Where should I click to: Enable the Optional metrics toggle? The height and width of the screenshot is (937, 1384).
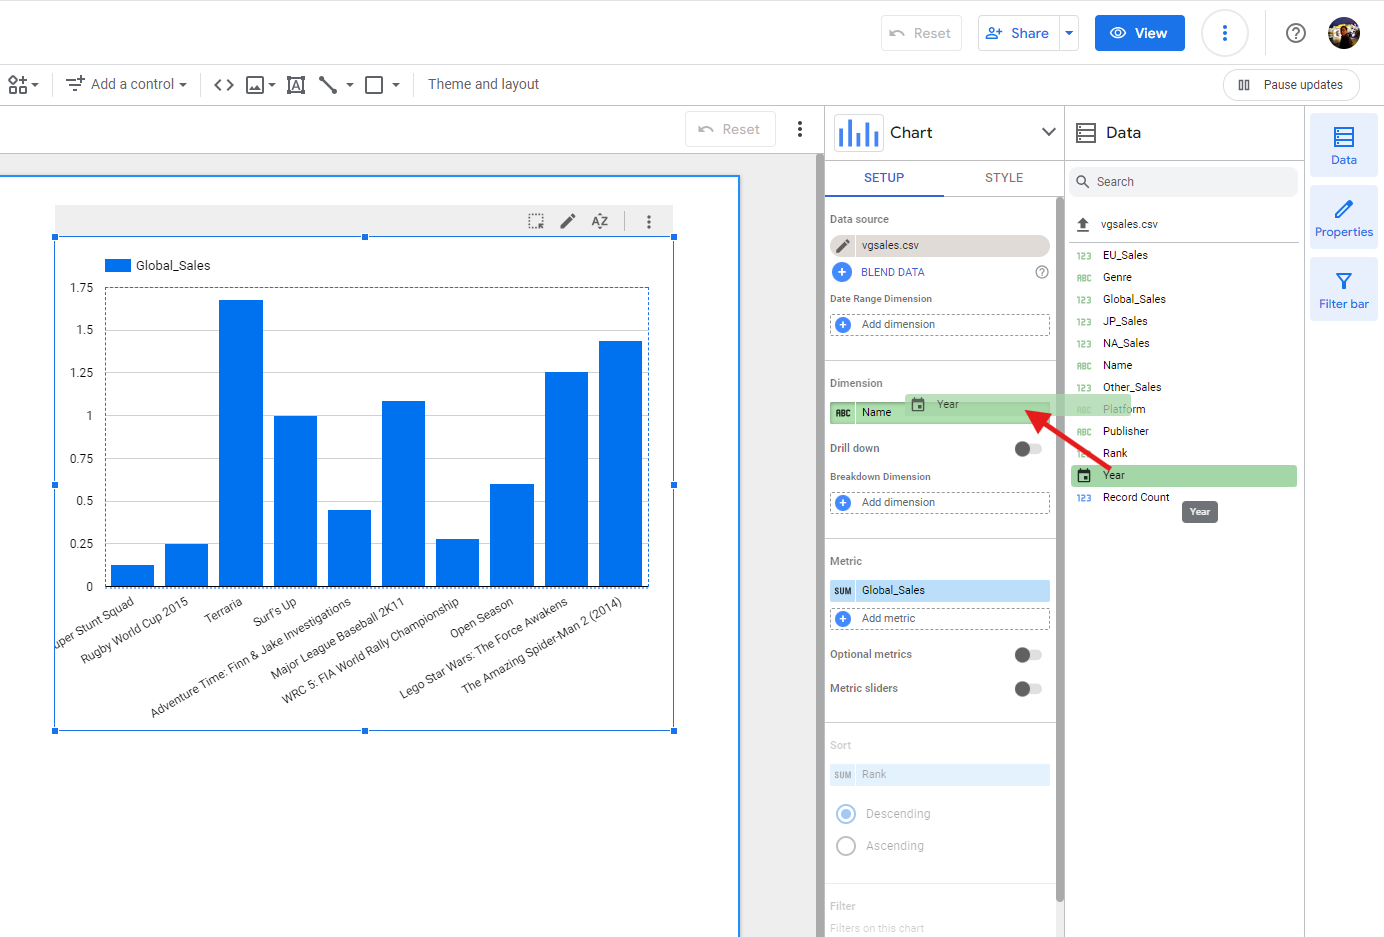tap(1028, 655)
